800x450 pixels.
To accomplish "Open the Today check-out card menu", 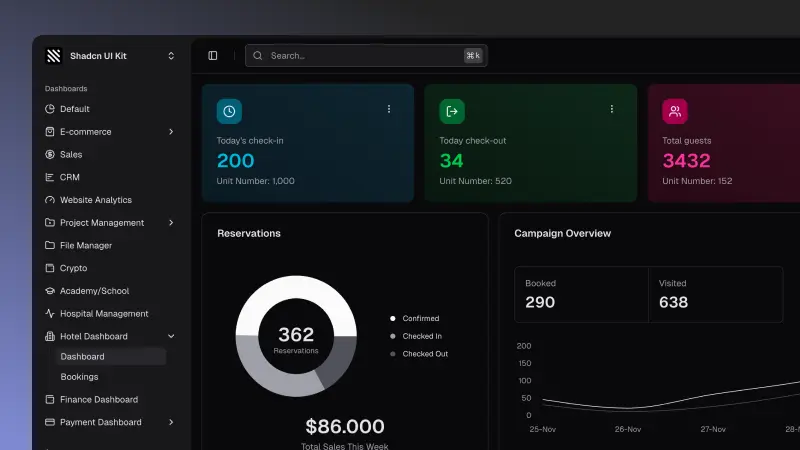I will tap(612, 109).
